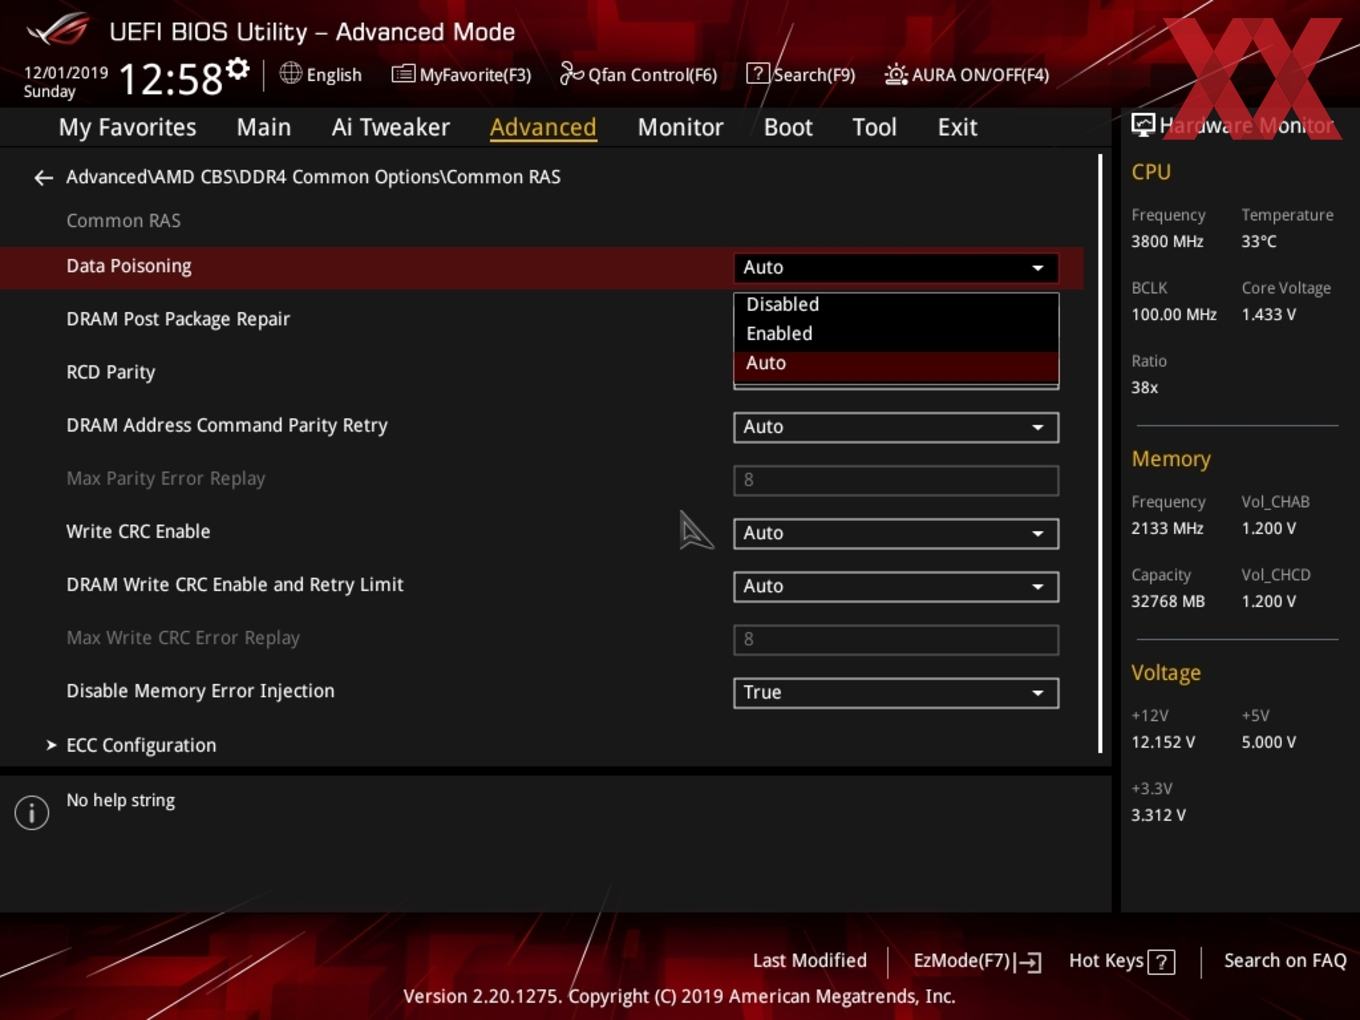Click the 12/01/2019 date
This screenshot has width=1360, height=1020.
(x=66, y=73)
